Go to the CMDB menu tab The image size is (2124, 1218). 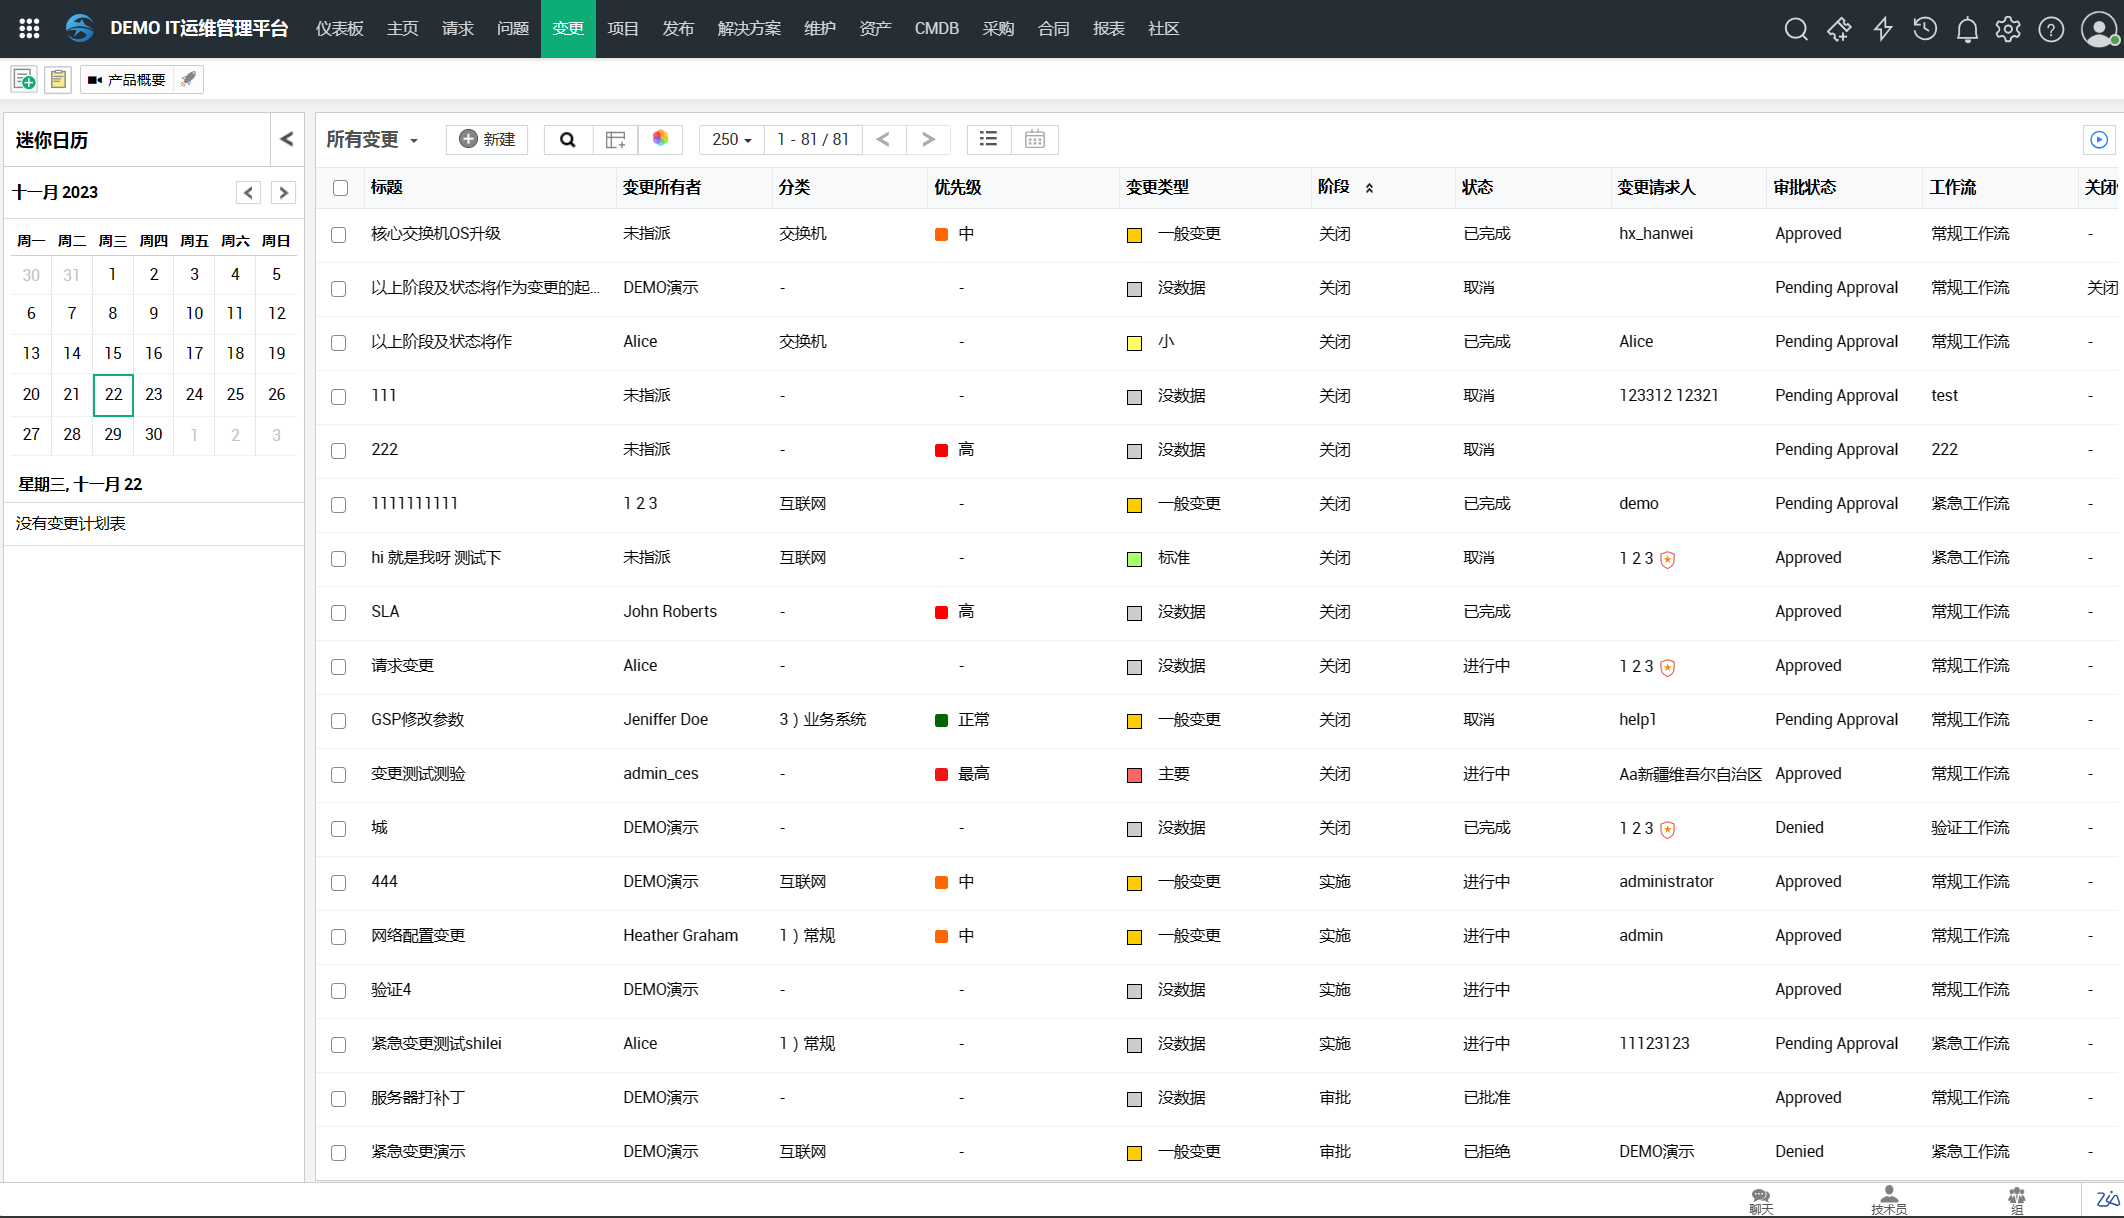coord(936,29)
